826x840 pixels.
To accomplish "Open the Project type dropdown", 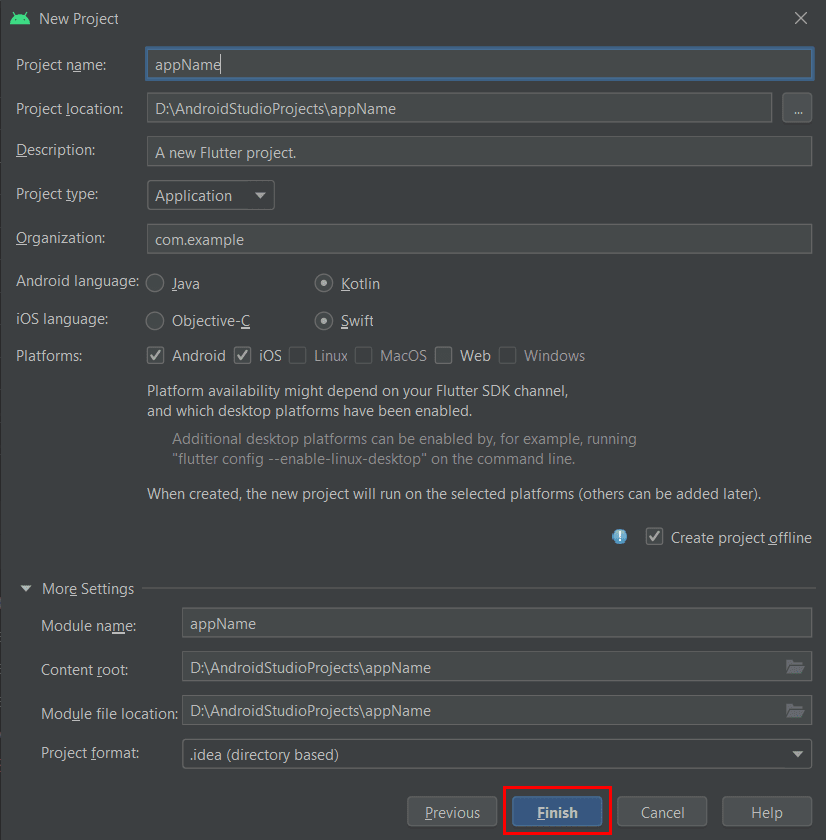I will click(x=211, y=195).
